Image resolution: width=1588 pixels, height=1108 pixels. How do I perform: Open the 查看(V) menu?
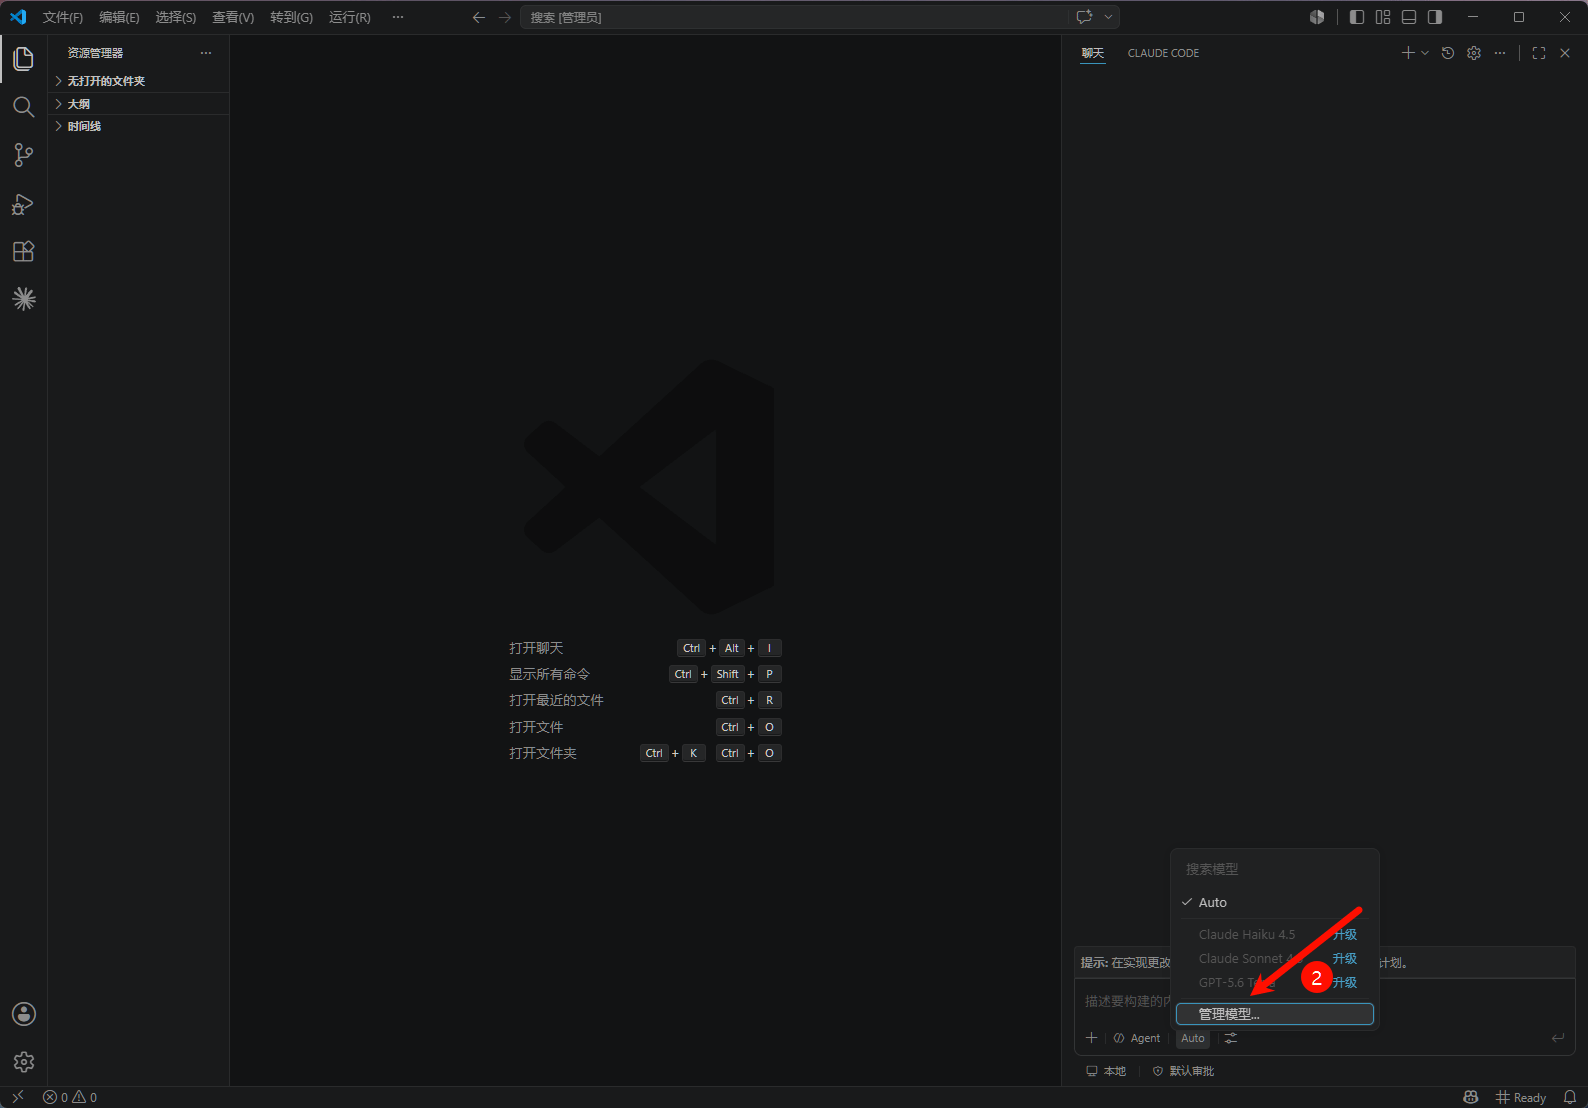[x=233, y=17]
